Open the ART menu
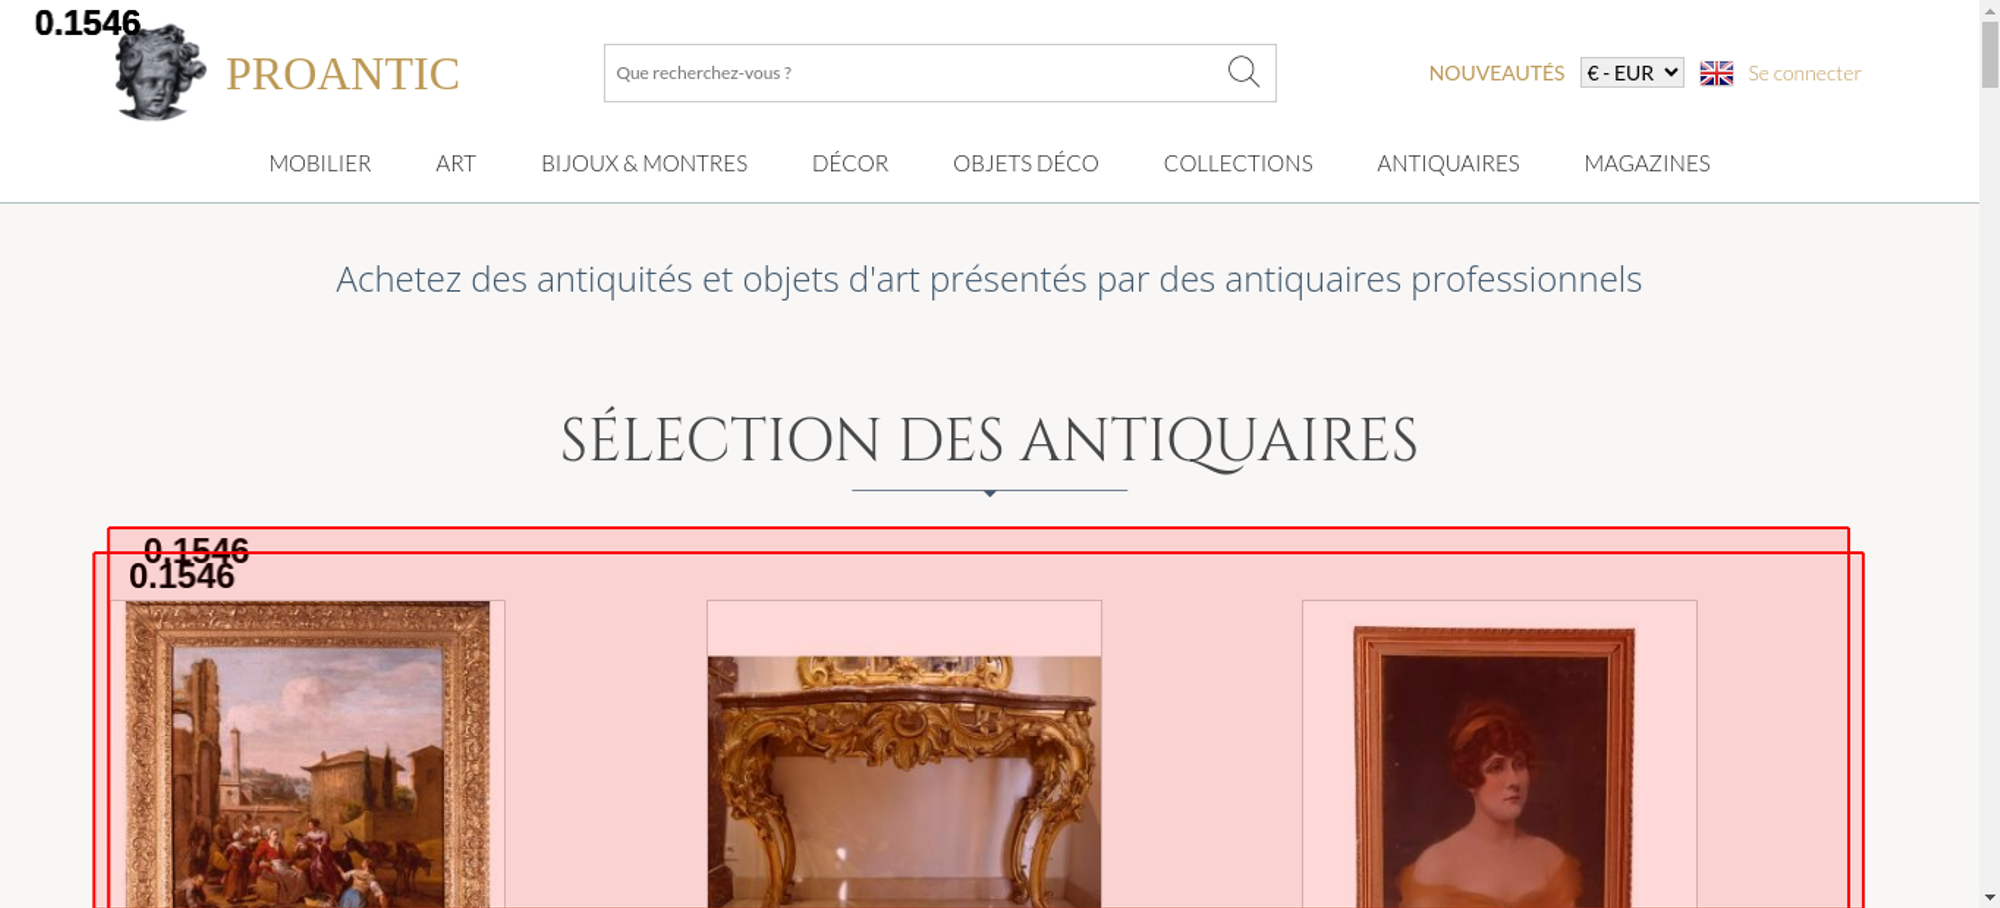 click(x=456, y=163)
